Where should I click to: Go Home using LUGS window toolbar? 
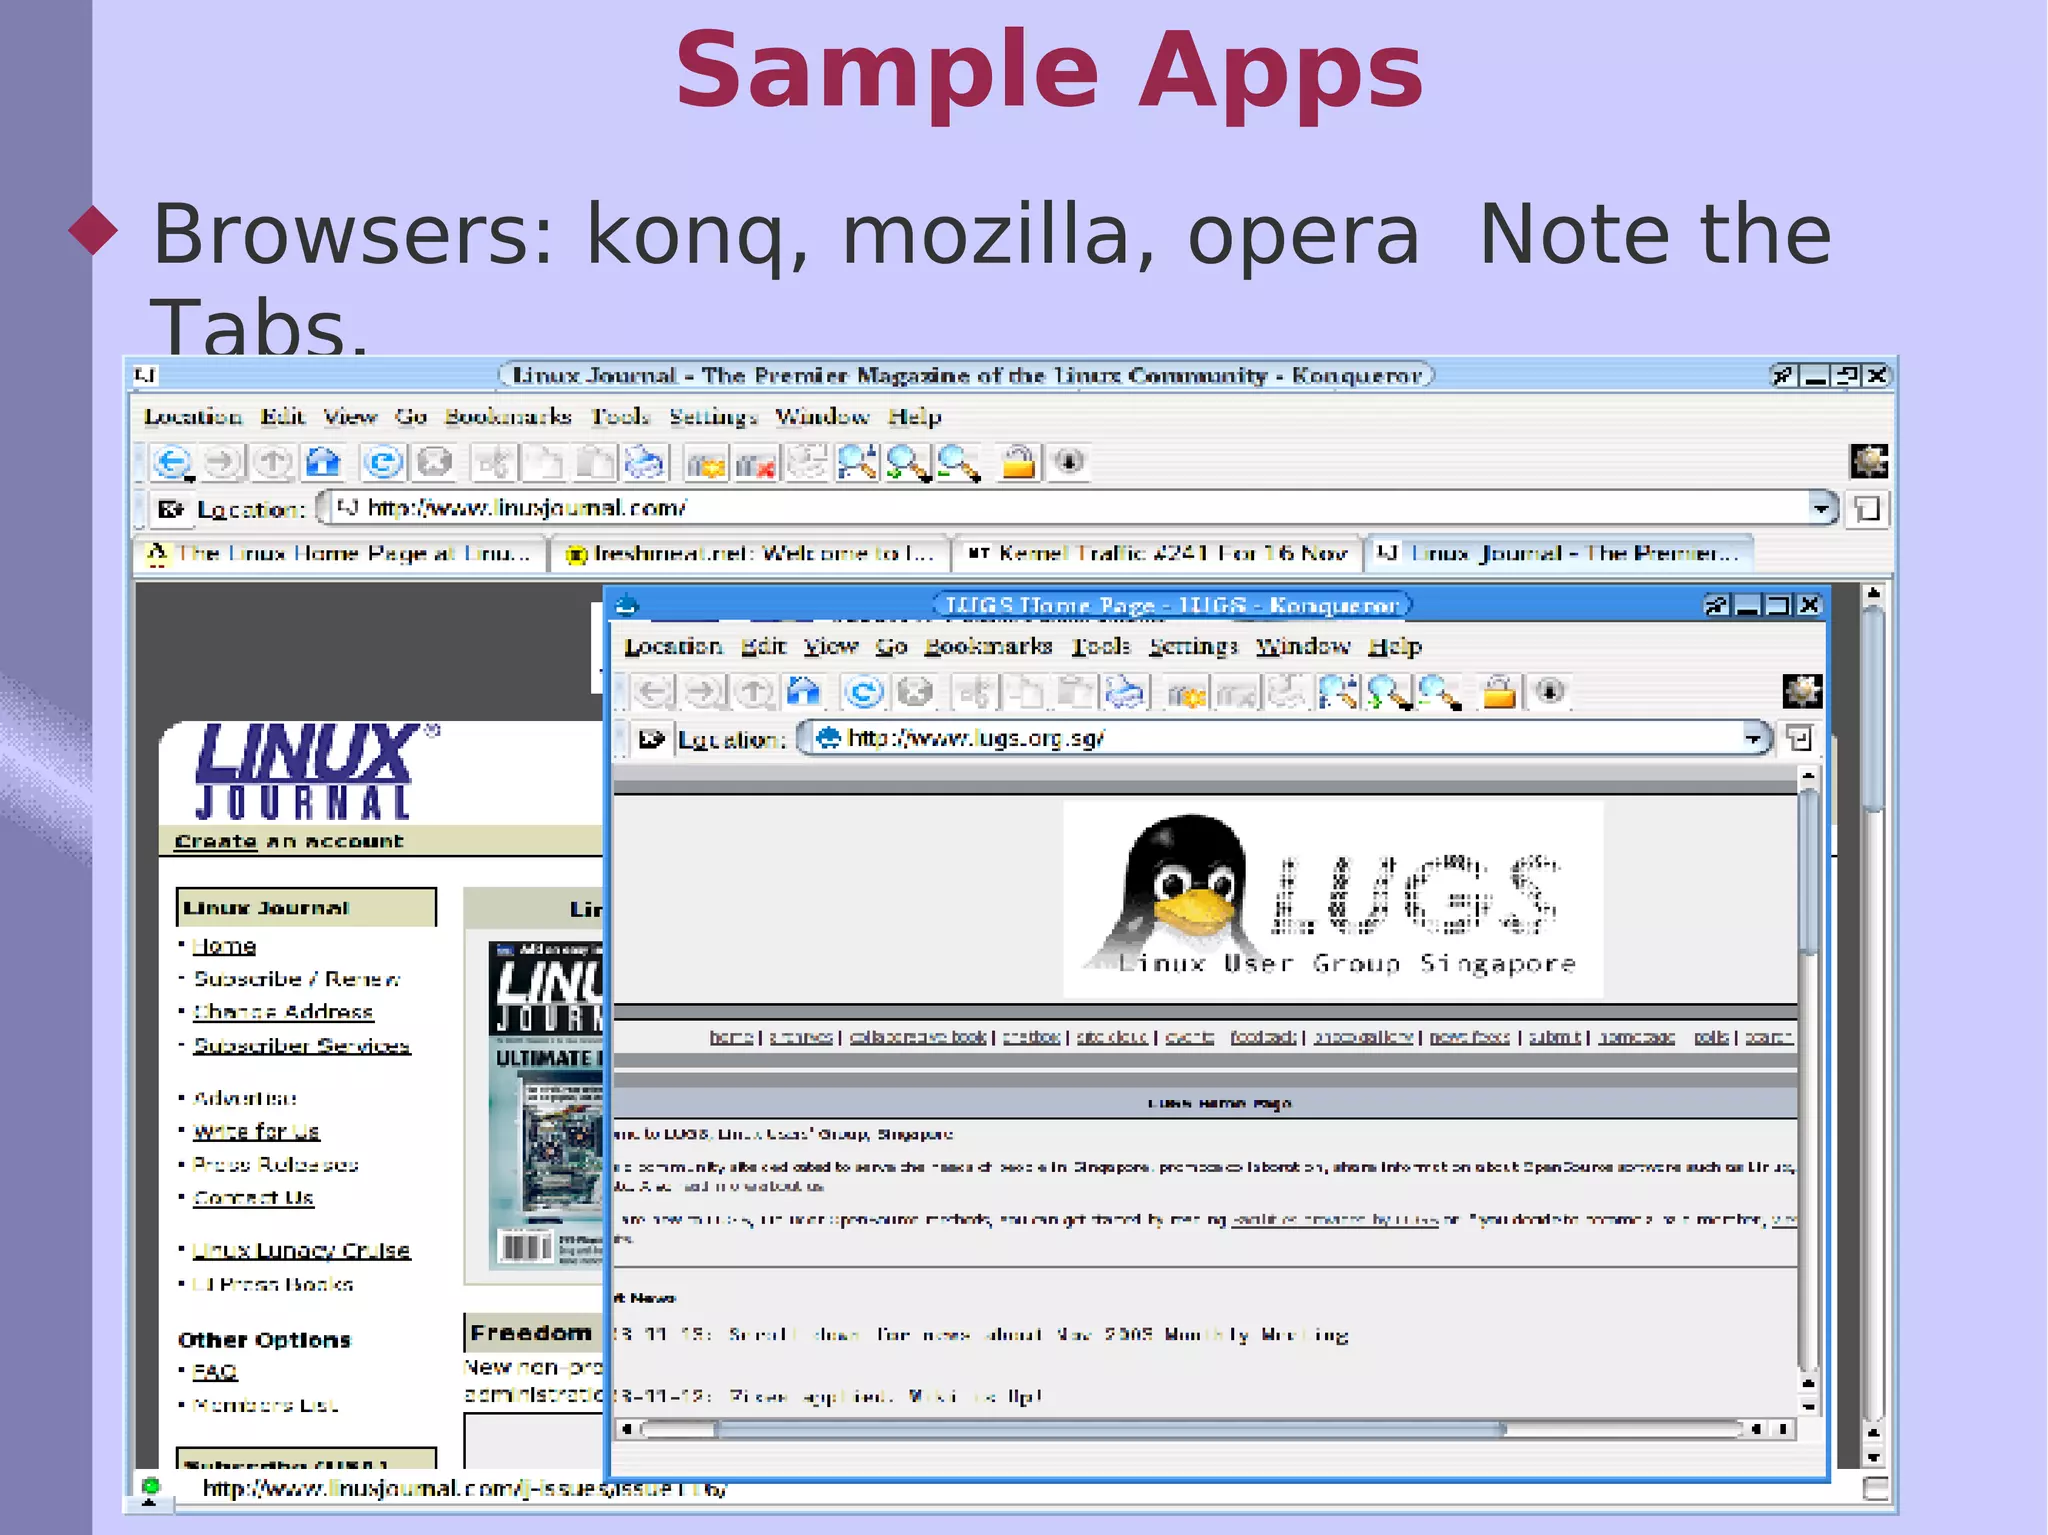tap(804, 692)
